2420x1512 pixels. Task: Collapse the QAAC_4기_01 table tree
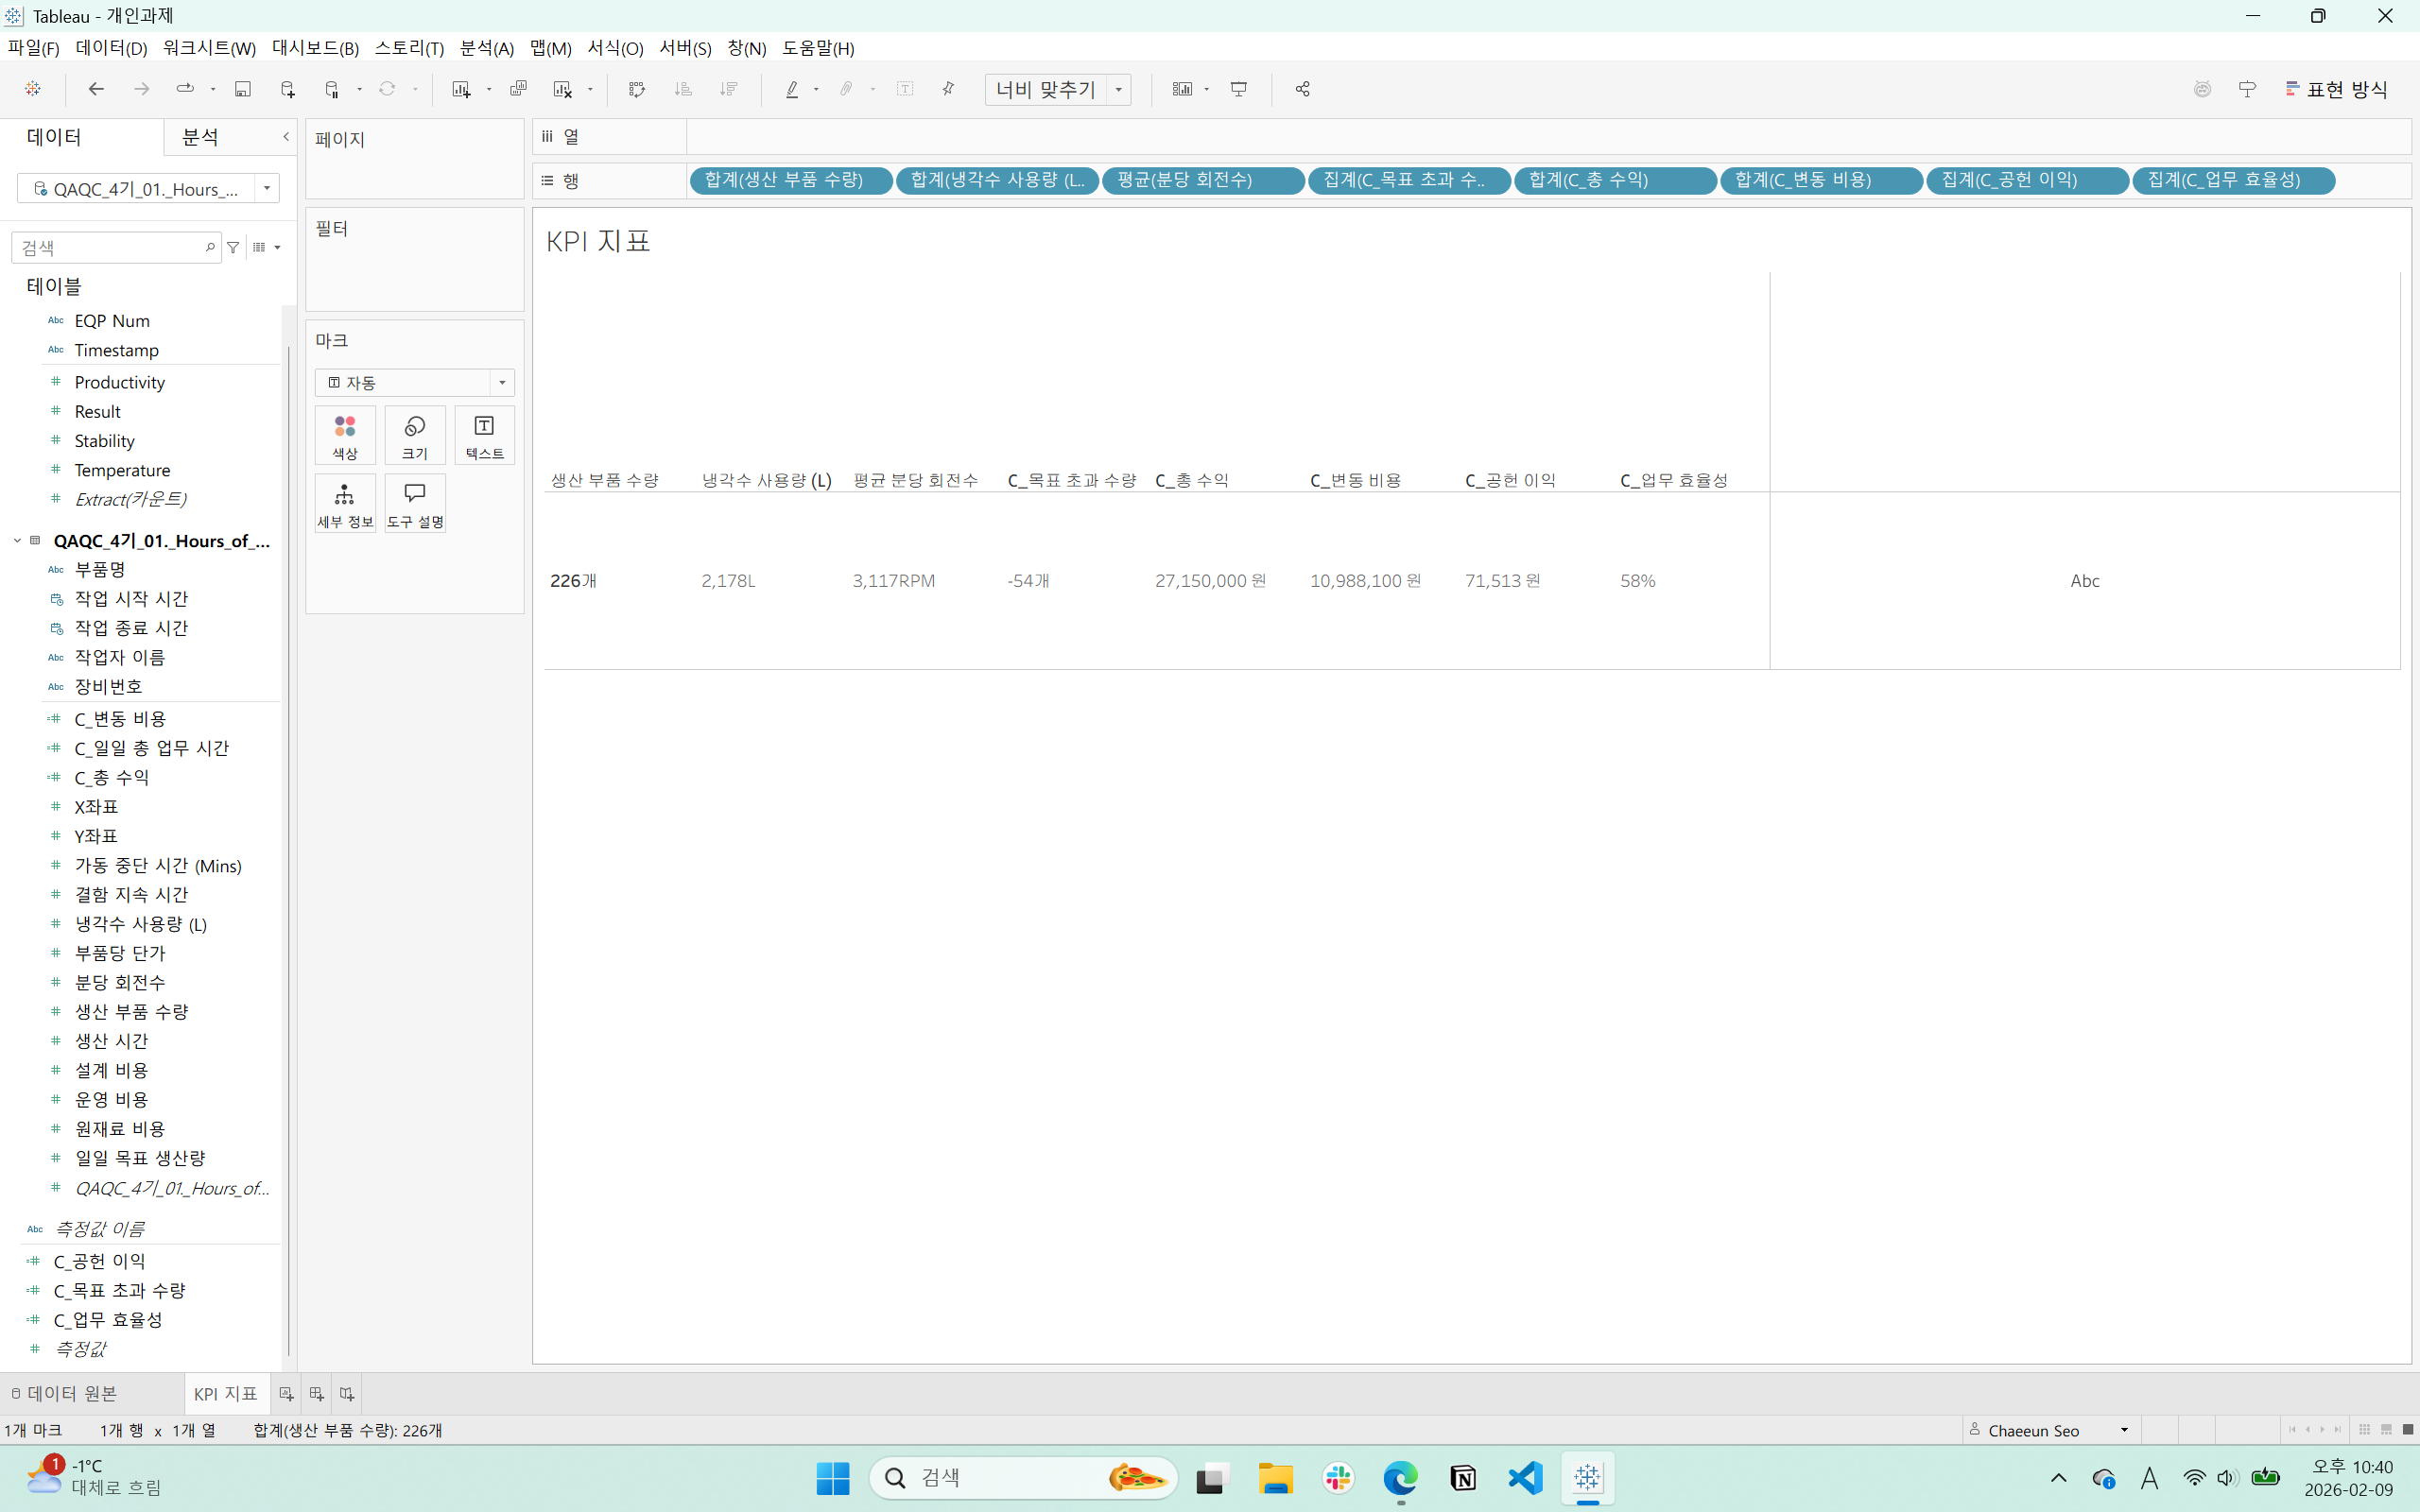tap(17, 541)
